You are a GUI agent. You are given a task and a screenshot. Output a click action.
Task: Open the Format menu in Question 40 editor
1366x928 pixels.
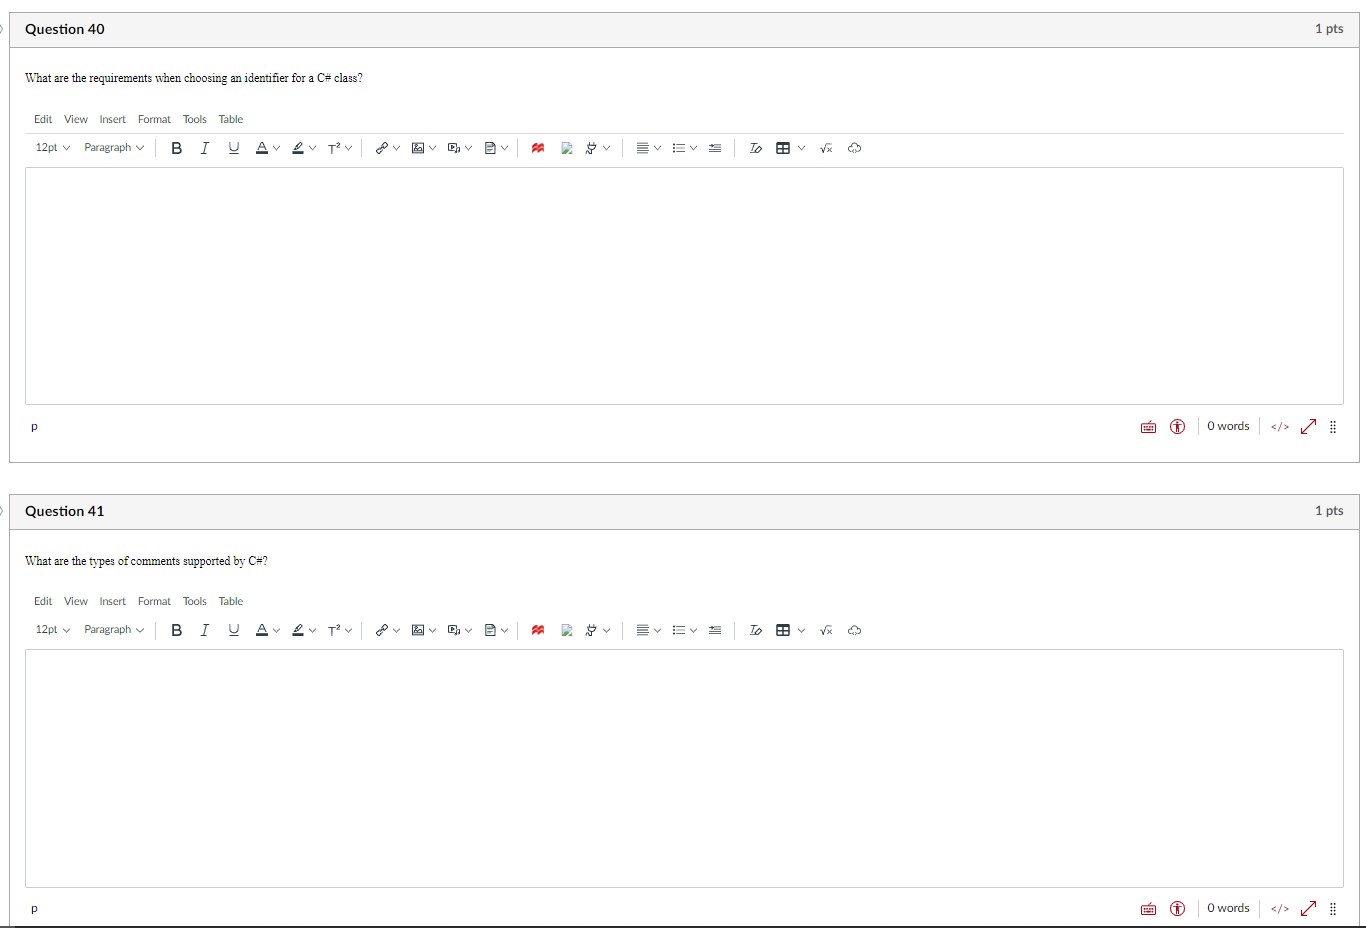click(154, 119)
